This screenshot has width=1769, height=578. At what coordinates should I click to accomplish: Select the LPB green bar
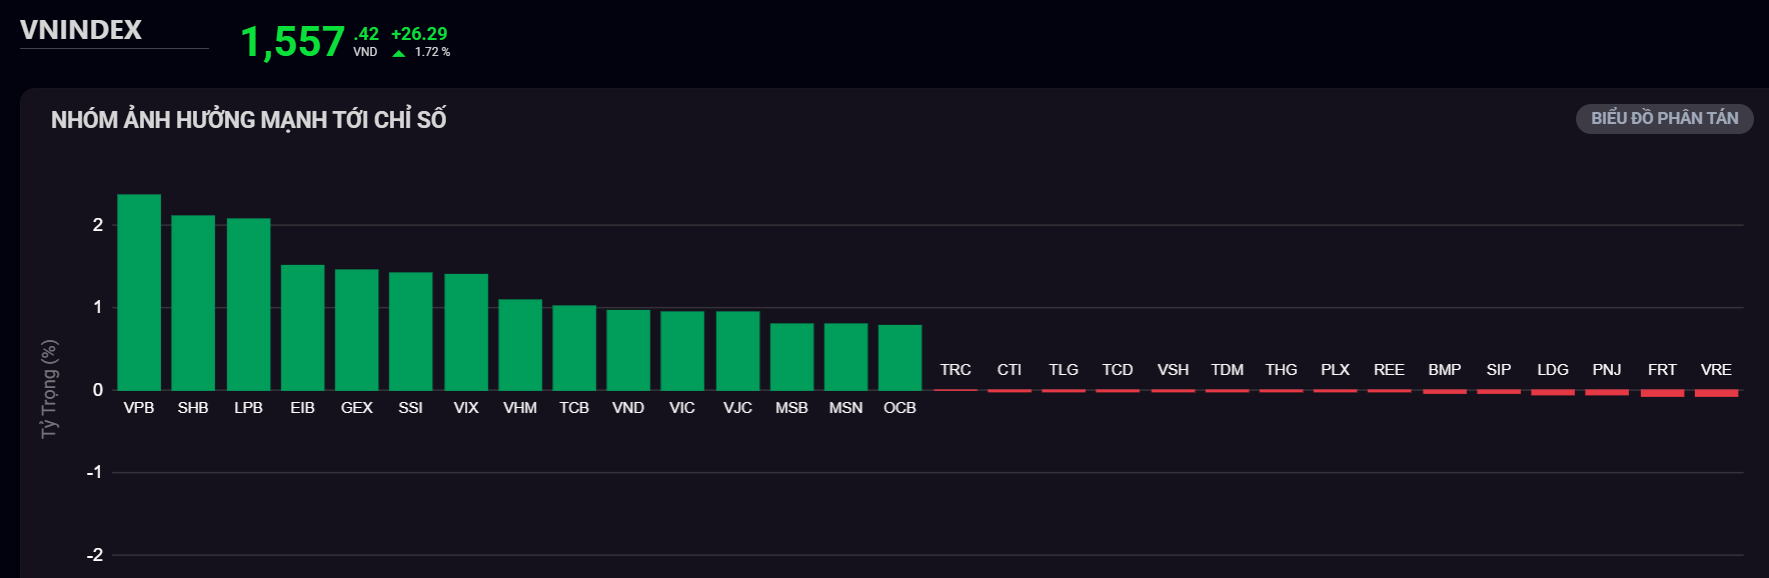(248, 304)
